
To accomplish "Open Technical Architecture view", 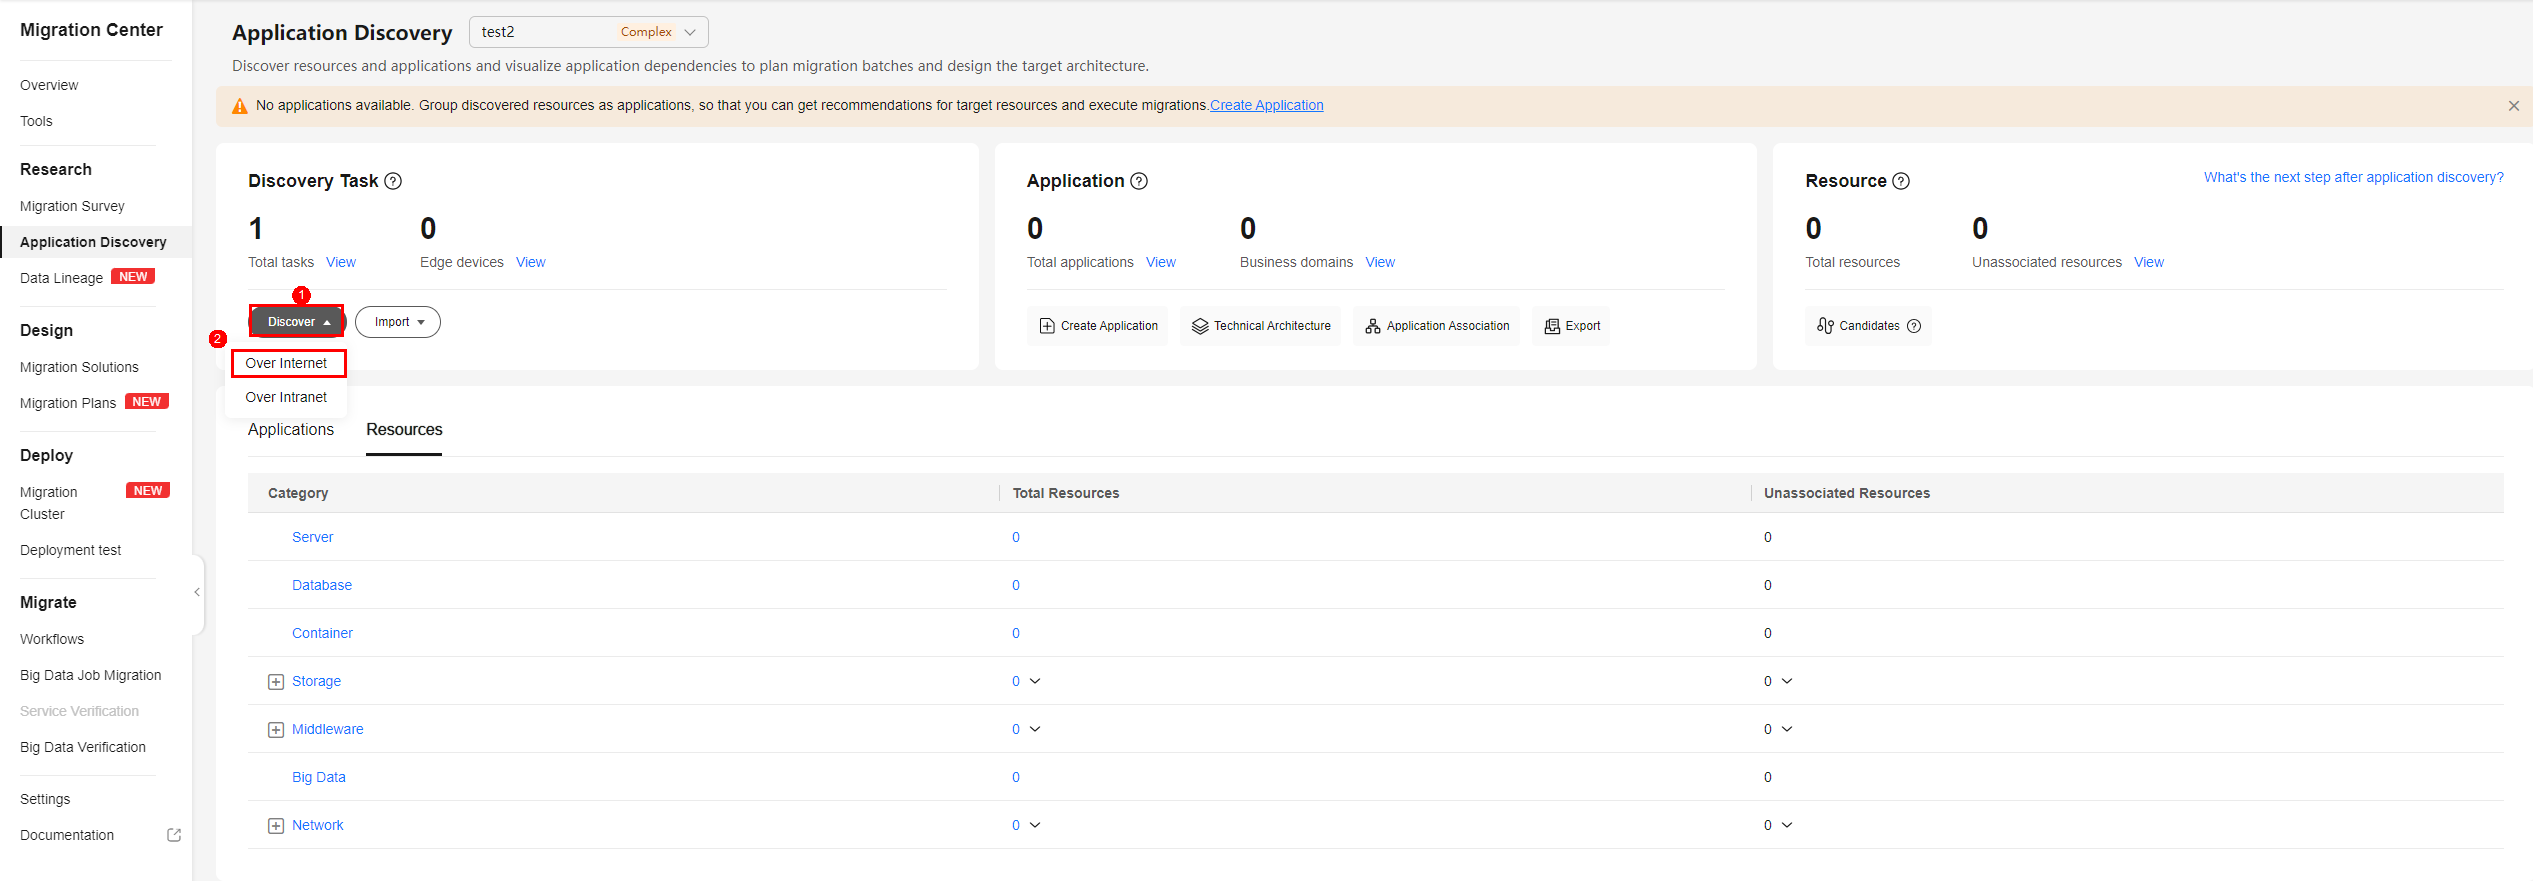I will [x=1261, y=326].
